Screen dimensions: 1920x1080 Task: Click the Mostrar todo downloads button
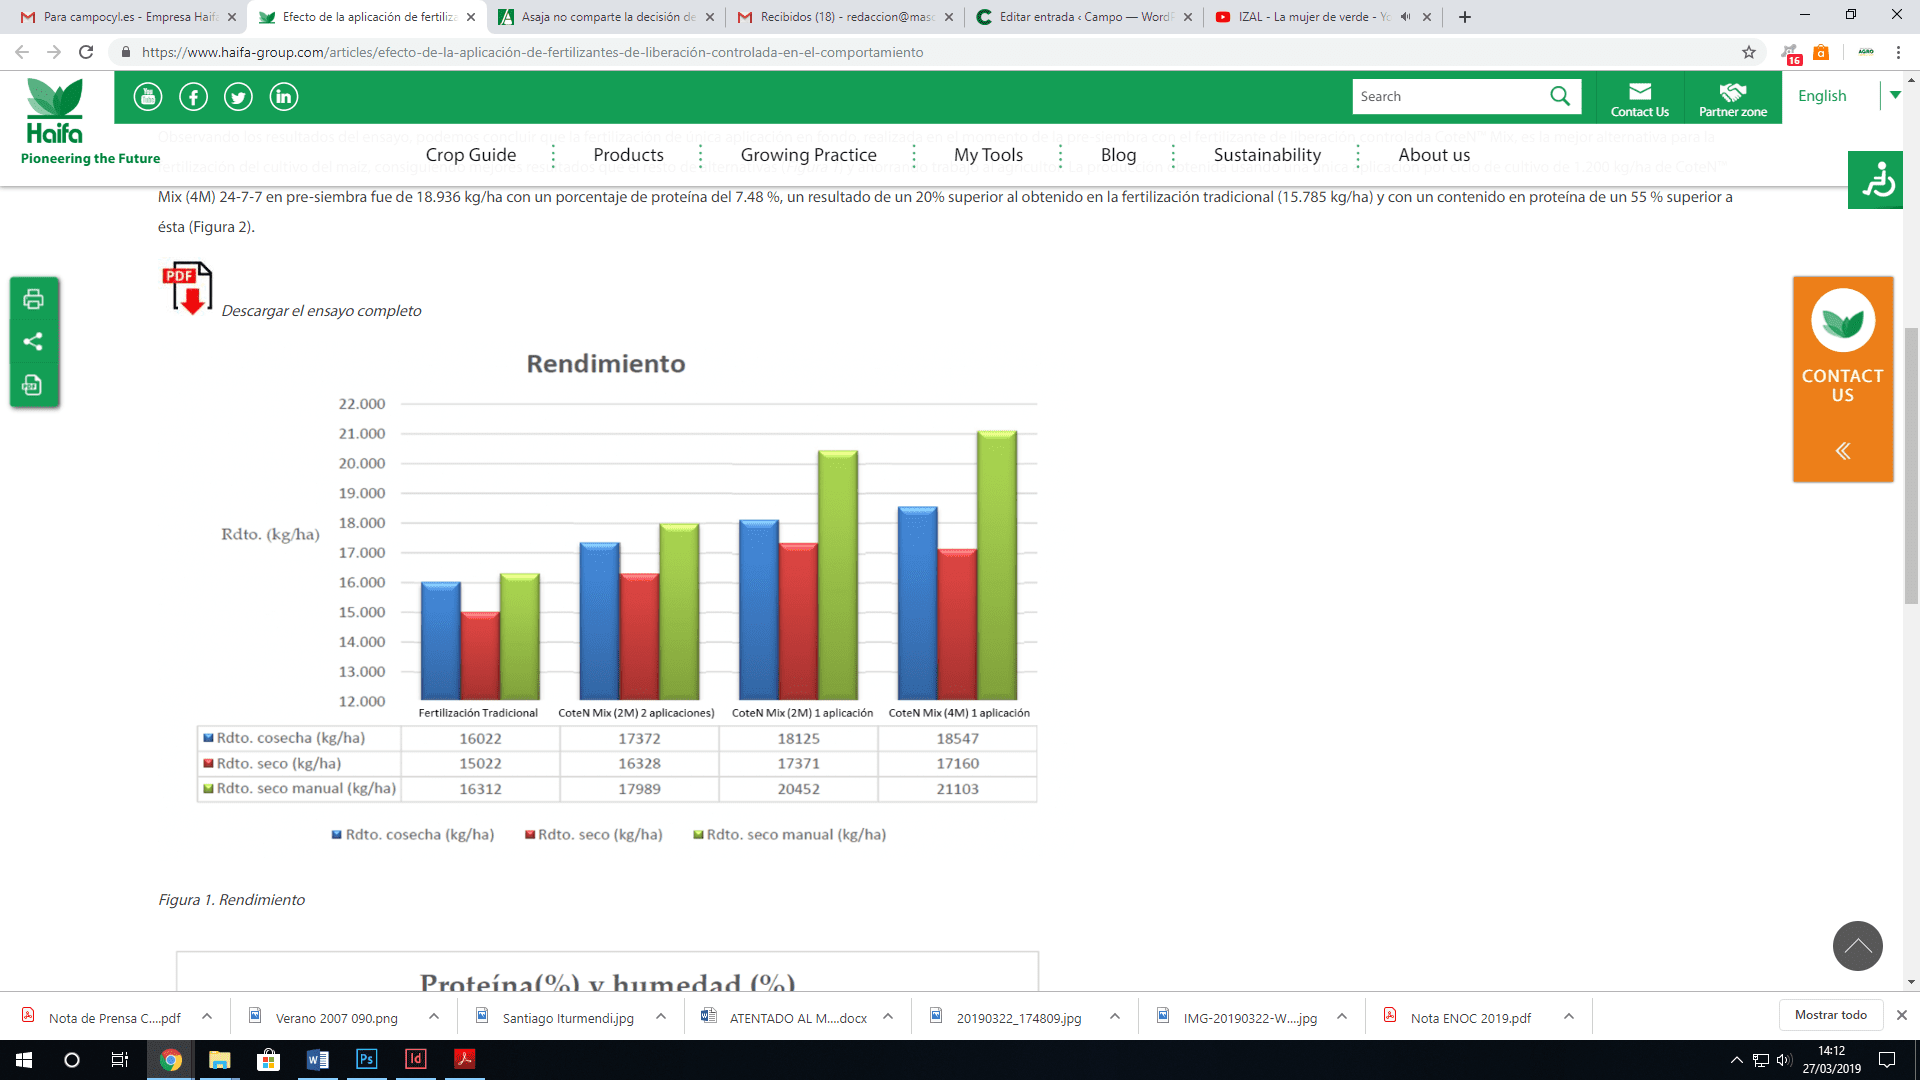(x=1830, y=1015)
